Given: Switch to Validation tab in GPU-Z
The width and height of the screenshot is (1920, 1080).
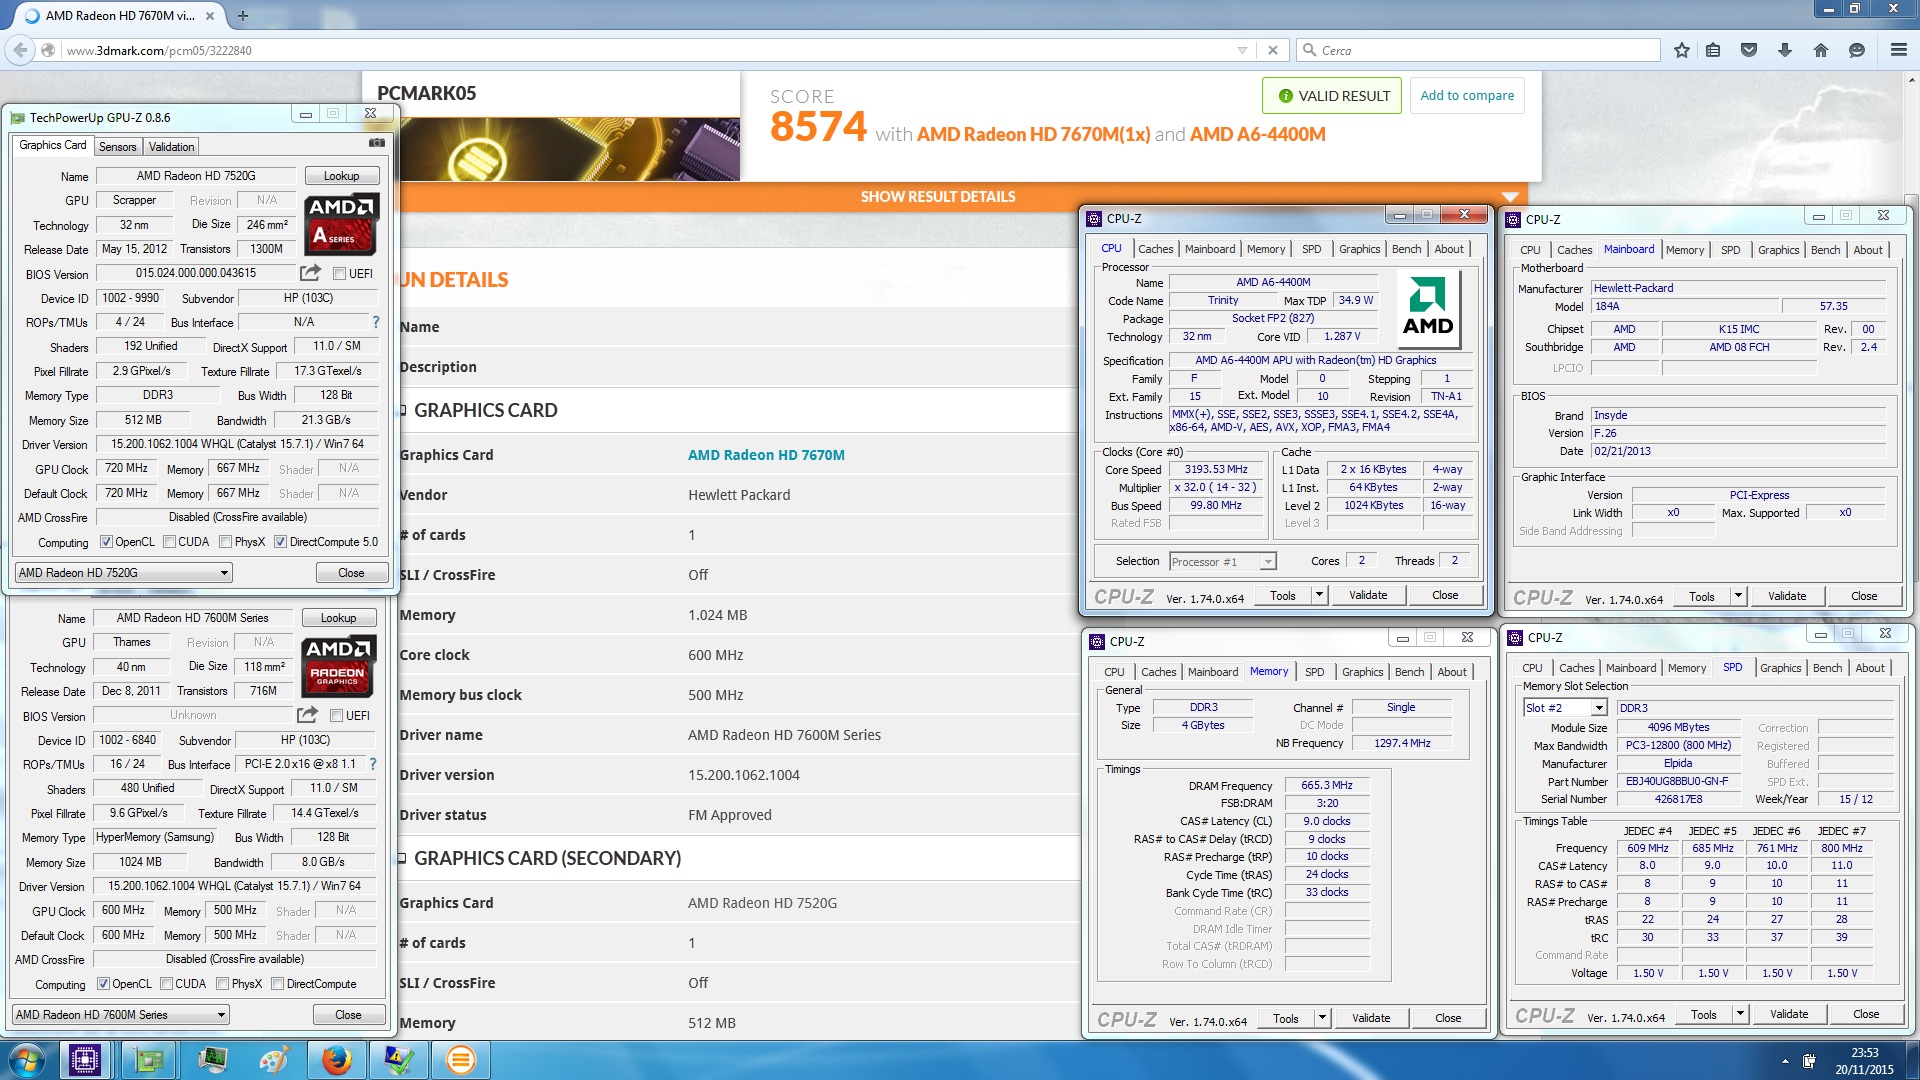Looking at the screenshot, I should (x=171, y=146).
